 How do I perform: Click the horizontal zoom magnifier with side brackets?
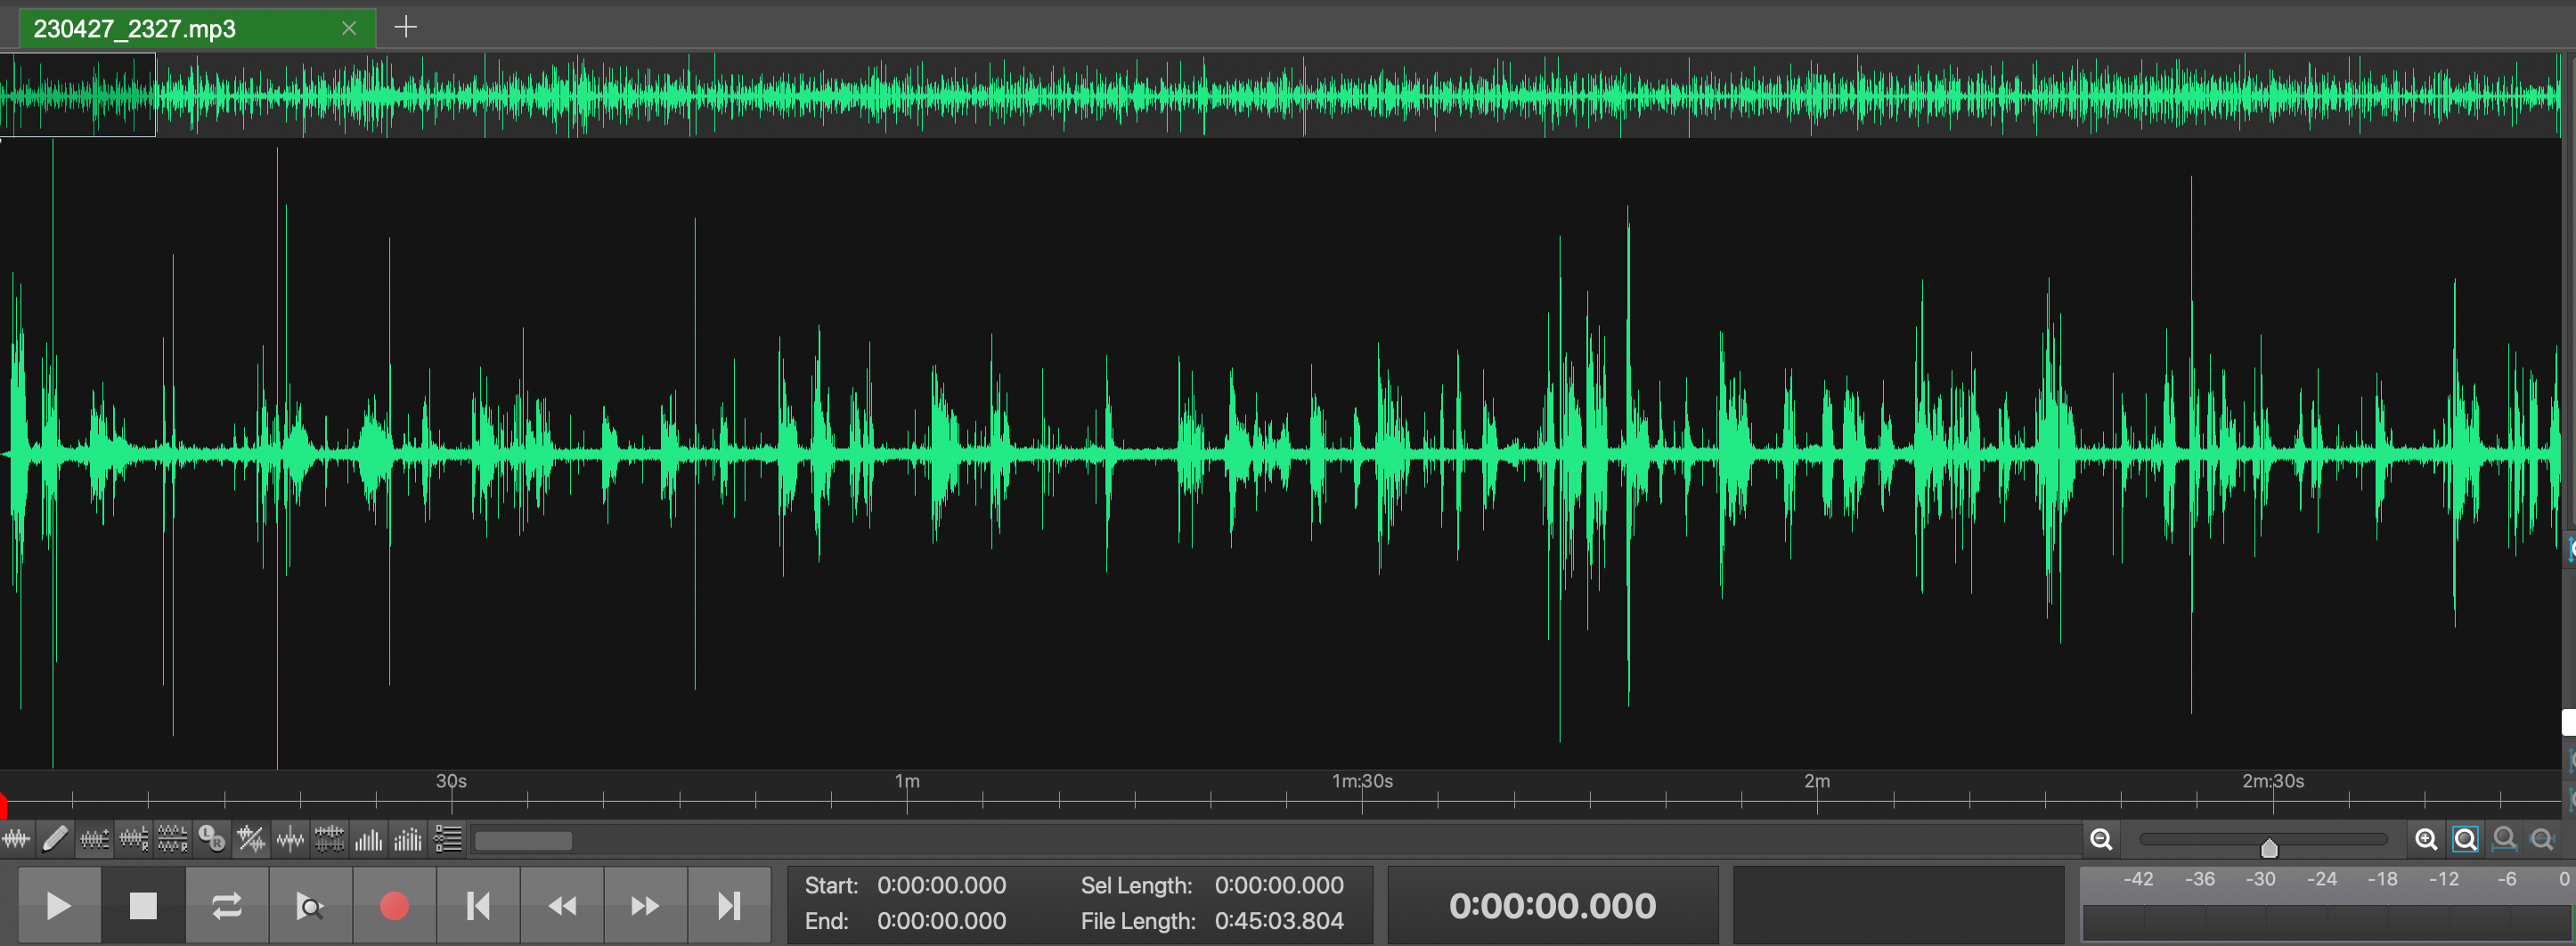pyautogui.click(x=2542, y=840)
